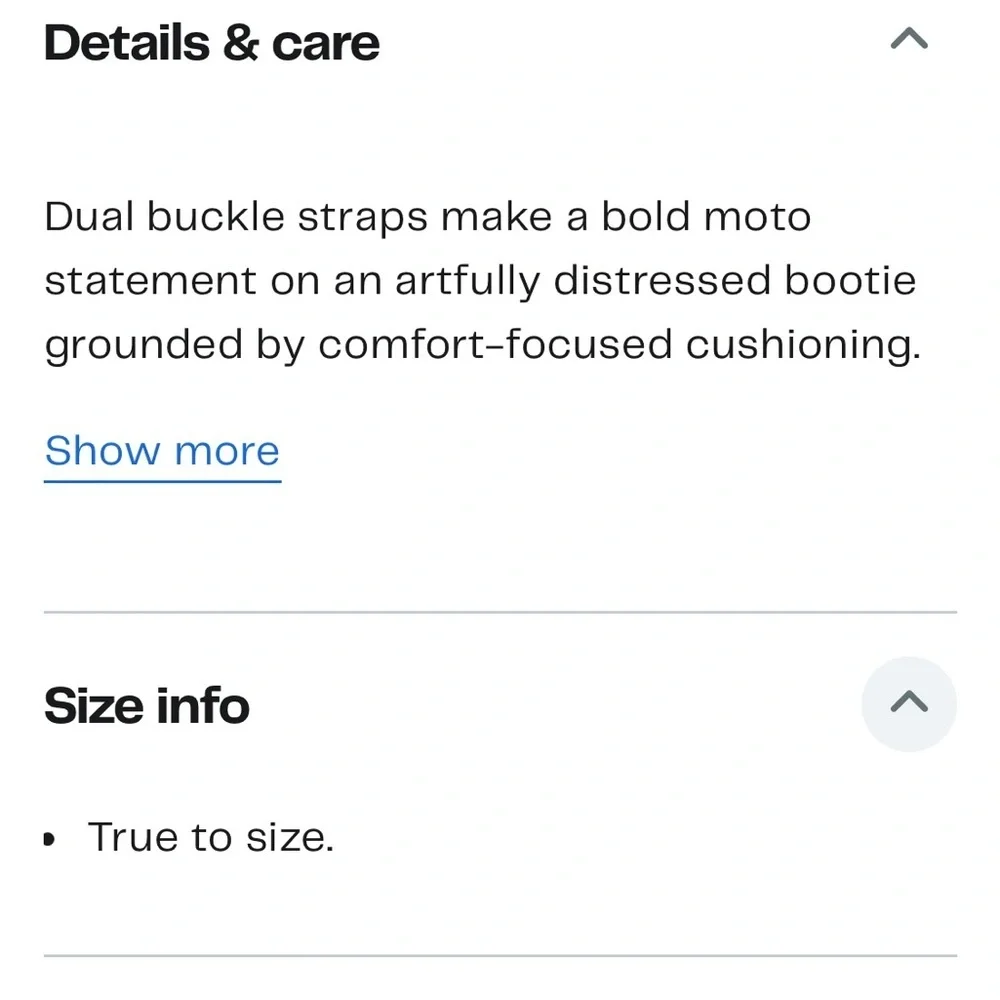Click the word bootie in the description
This screenshot has width=1000, height=1000.
[850, 281]
